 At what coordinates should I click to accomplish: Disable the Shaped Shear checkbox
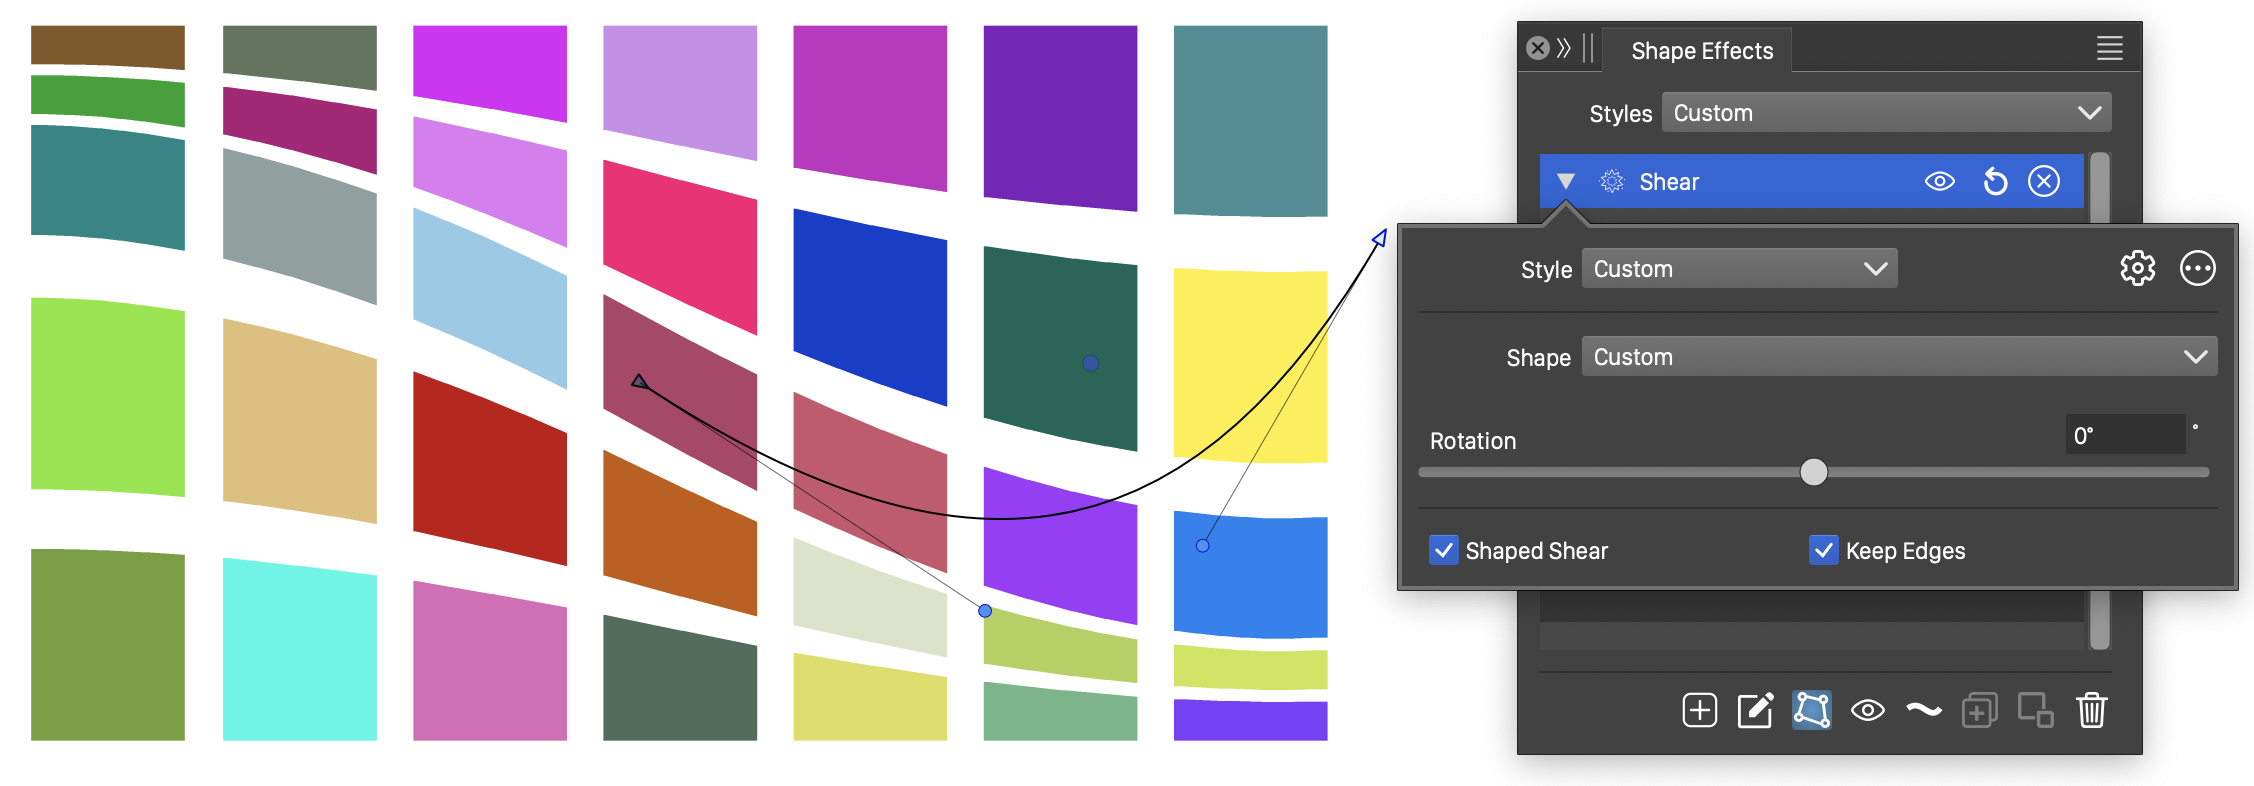point(1443,551)
